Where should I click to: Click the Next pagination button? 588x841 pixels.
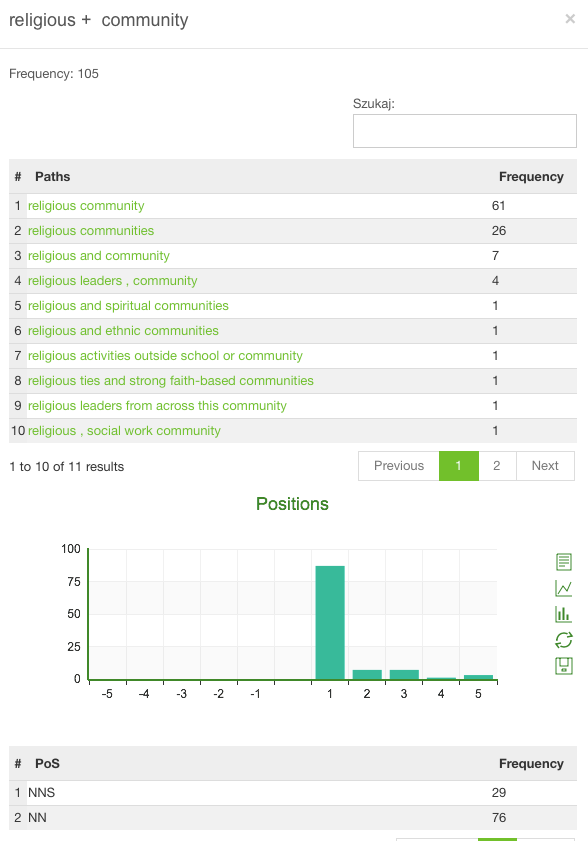(x=545, y=466)
